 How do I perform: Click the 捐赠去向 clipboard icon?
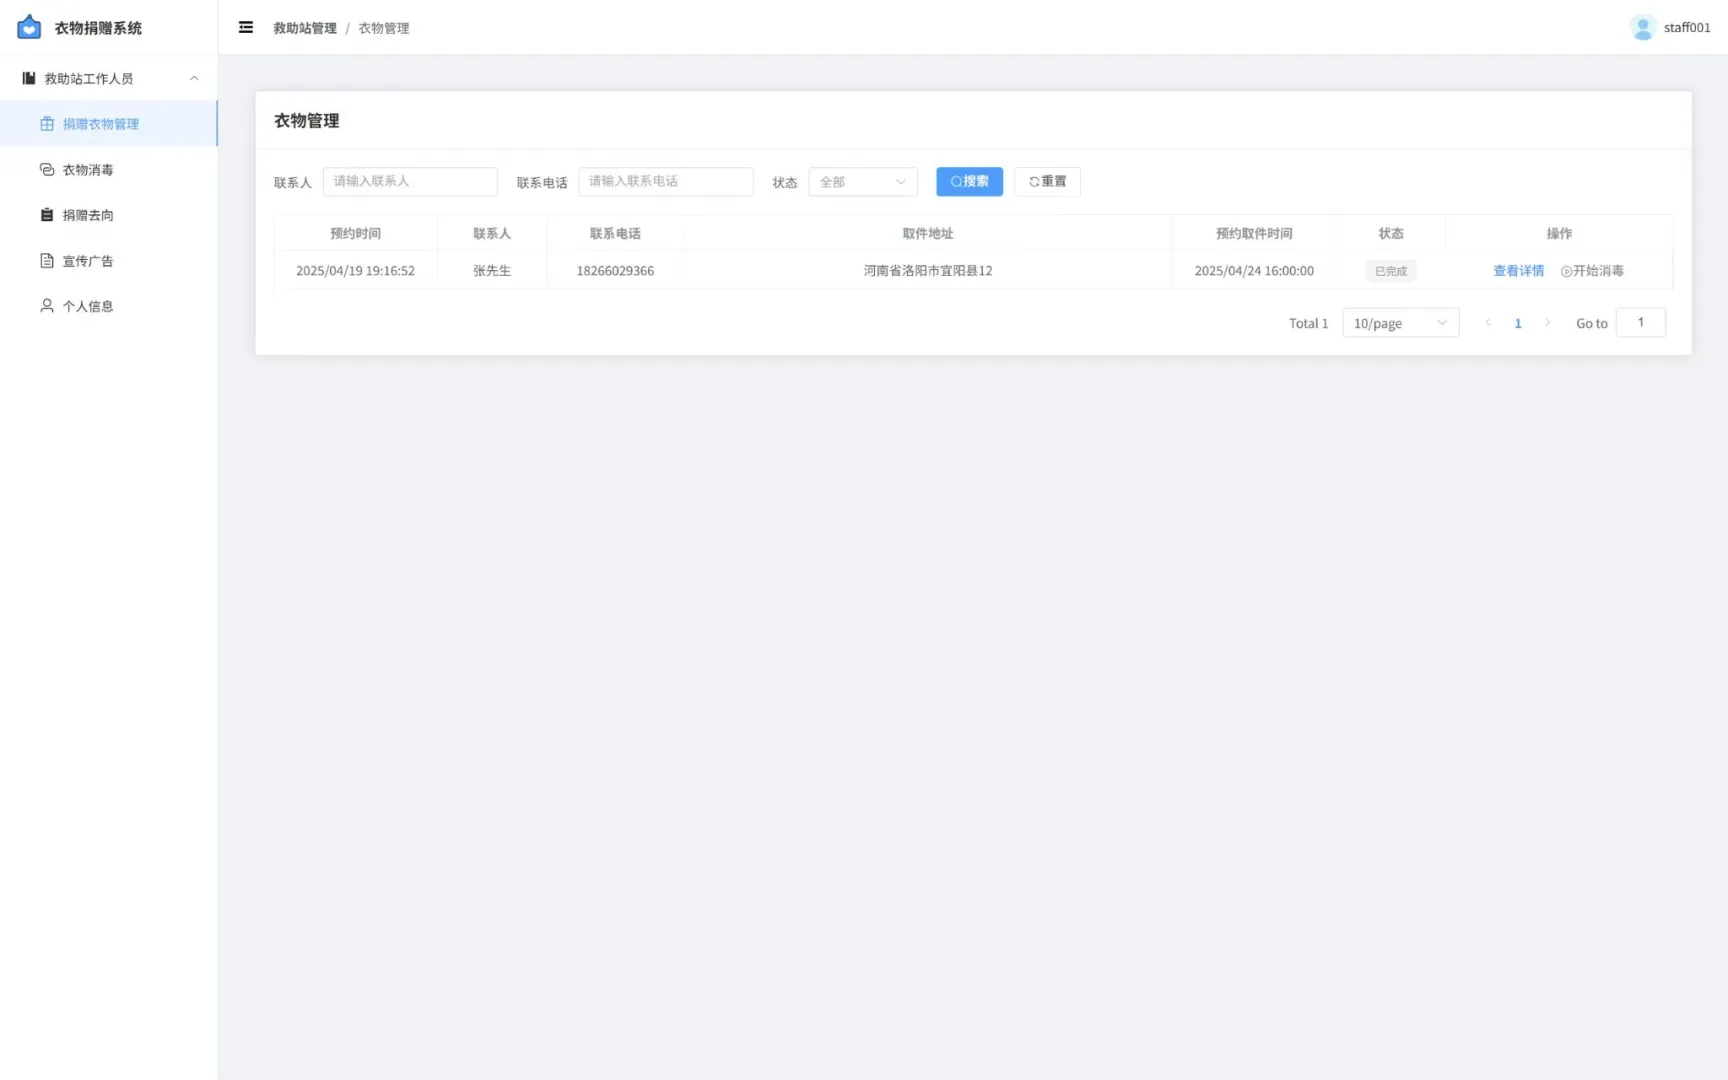pos(47,215)
